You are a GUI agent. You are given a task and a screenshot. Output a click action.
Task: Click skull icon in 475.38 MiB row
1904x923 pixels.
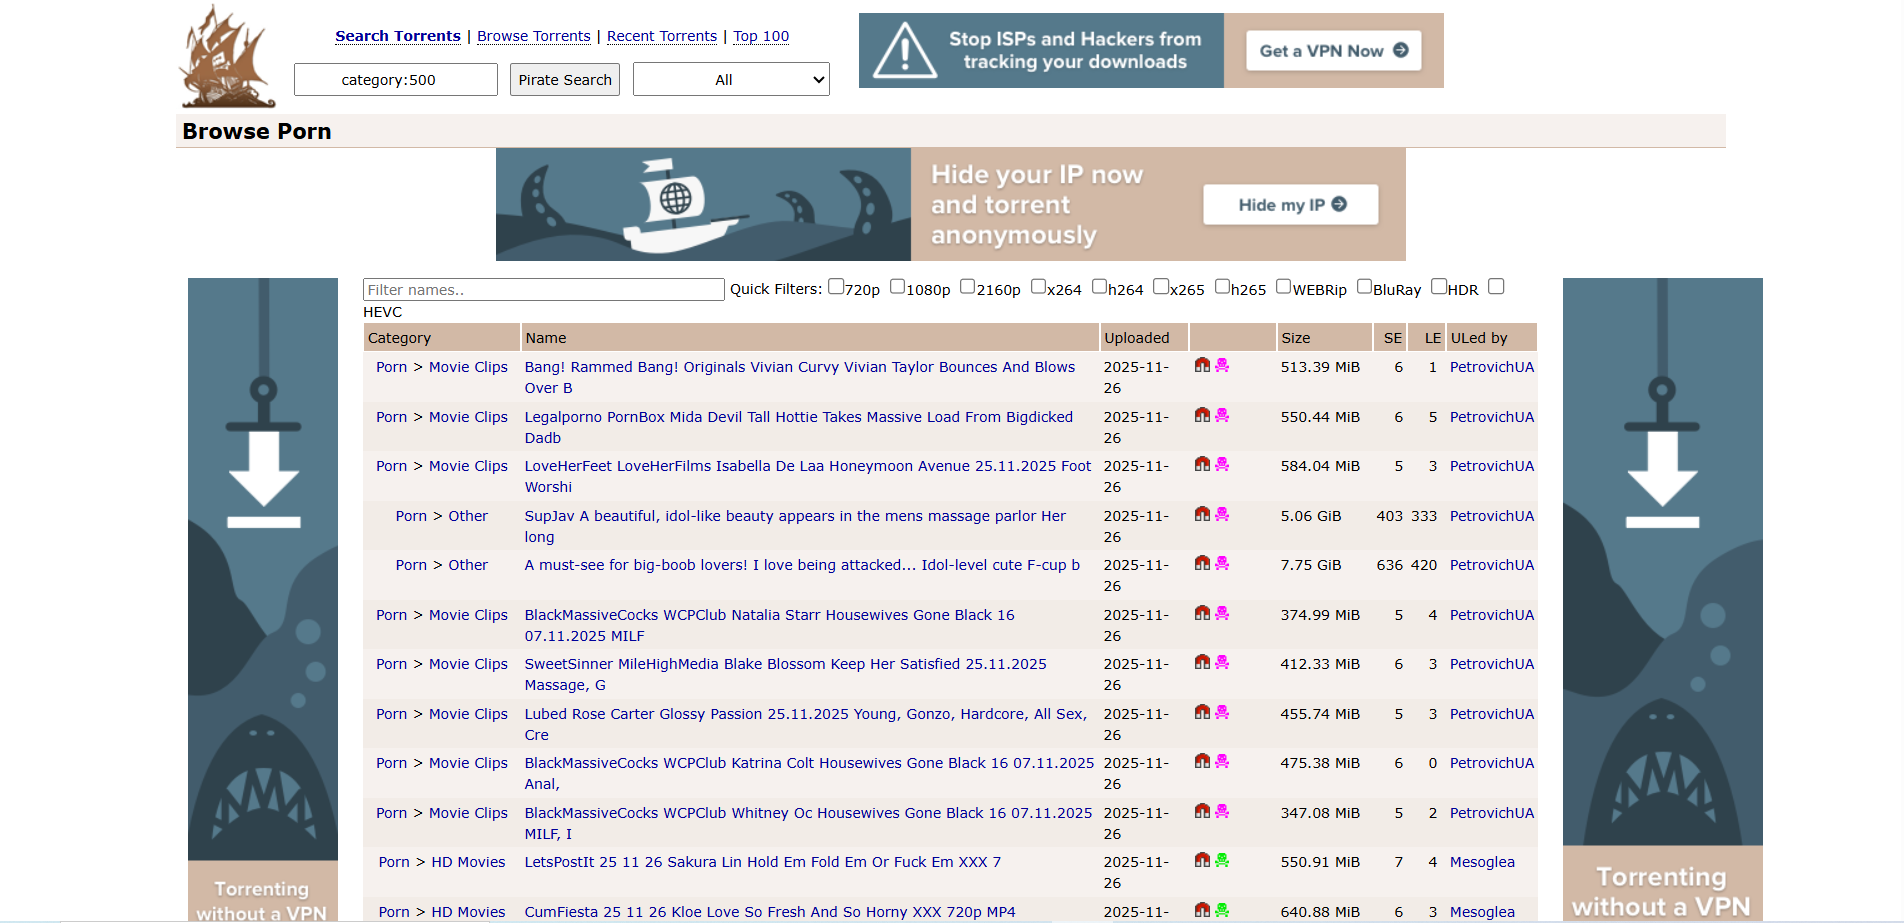point(1222,762)
